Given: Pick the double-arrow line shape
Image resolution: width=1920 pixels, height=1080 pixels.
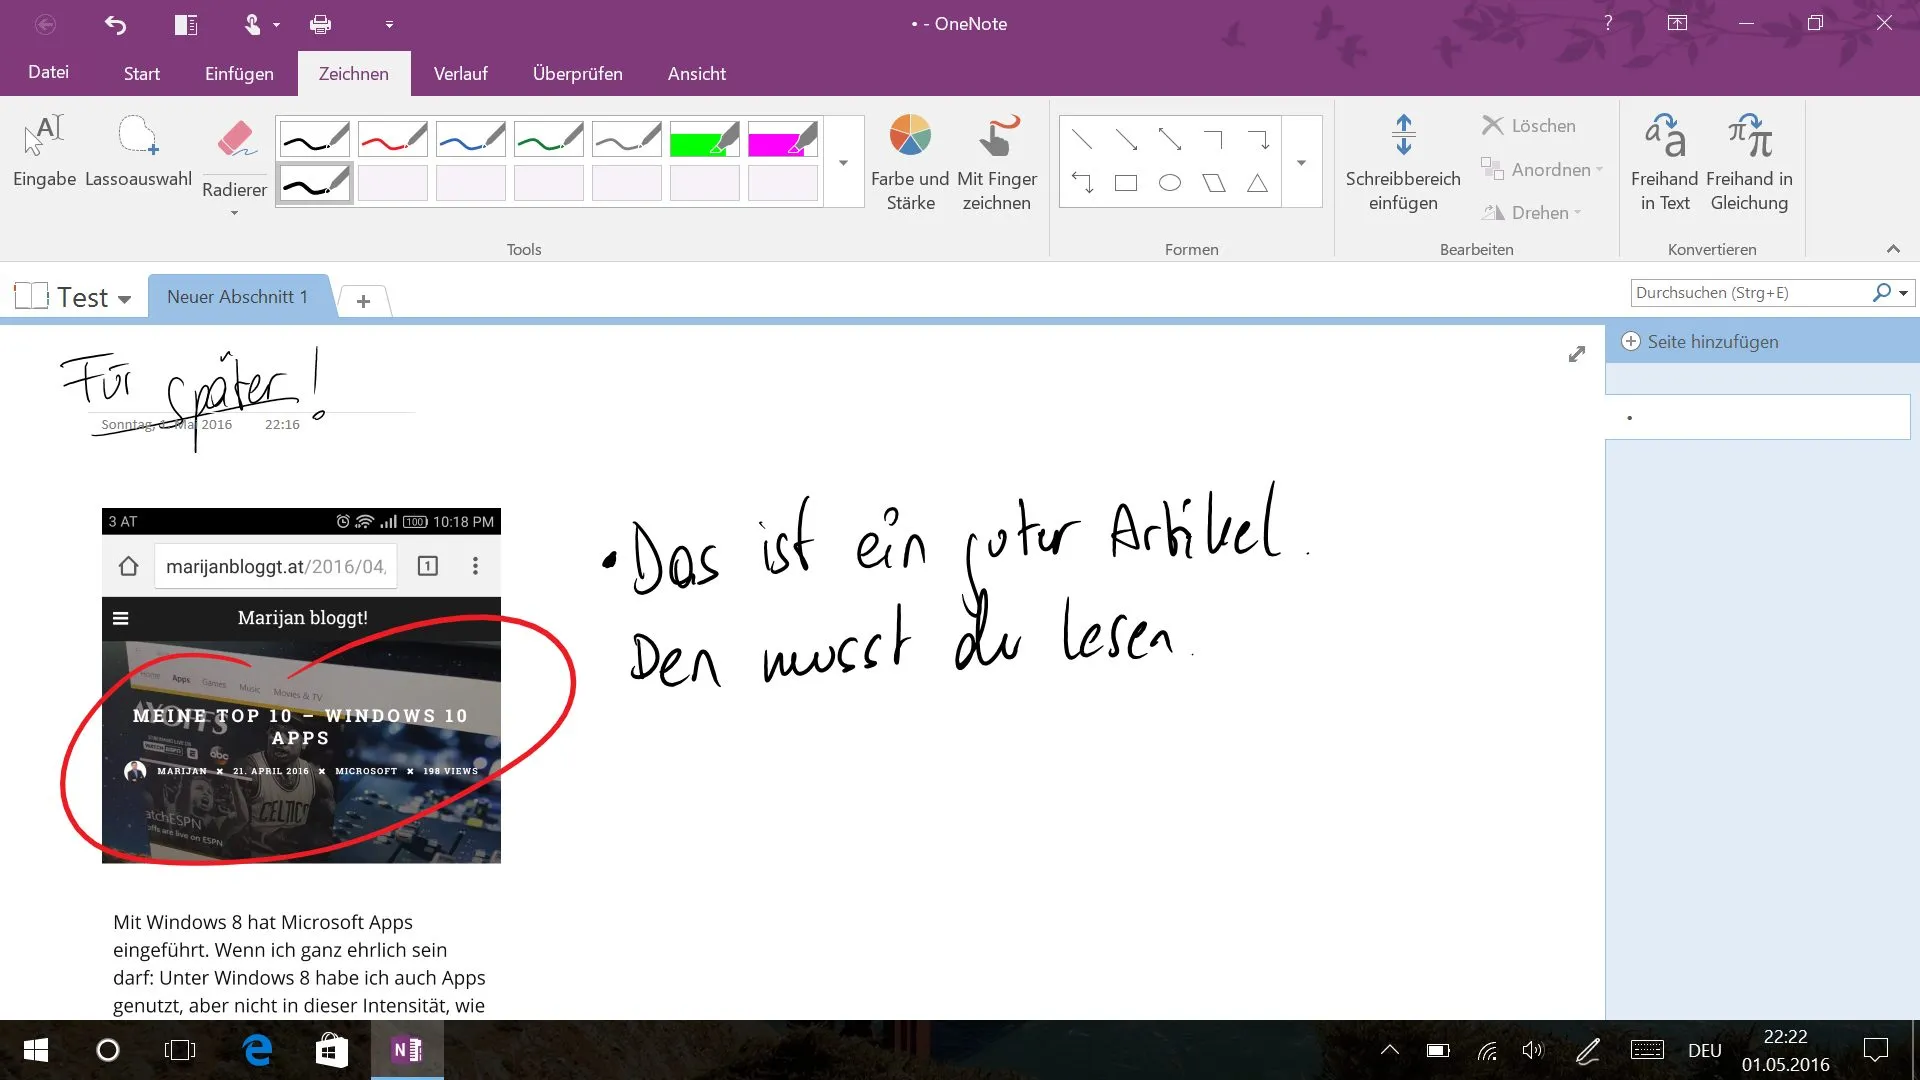Looking at the screenshot, I should point(1170,139).
